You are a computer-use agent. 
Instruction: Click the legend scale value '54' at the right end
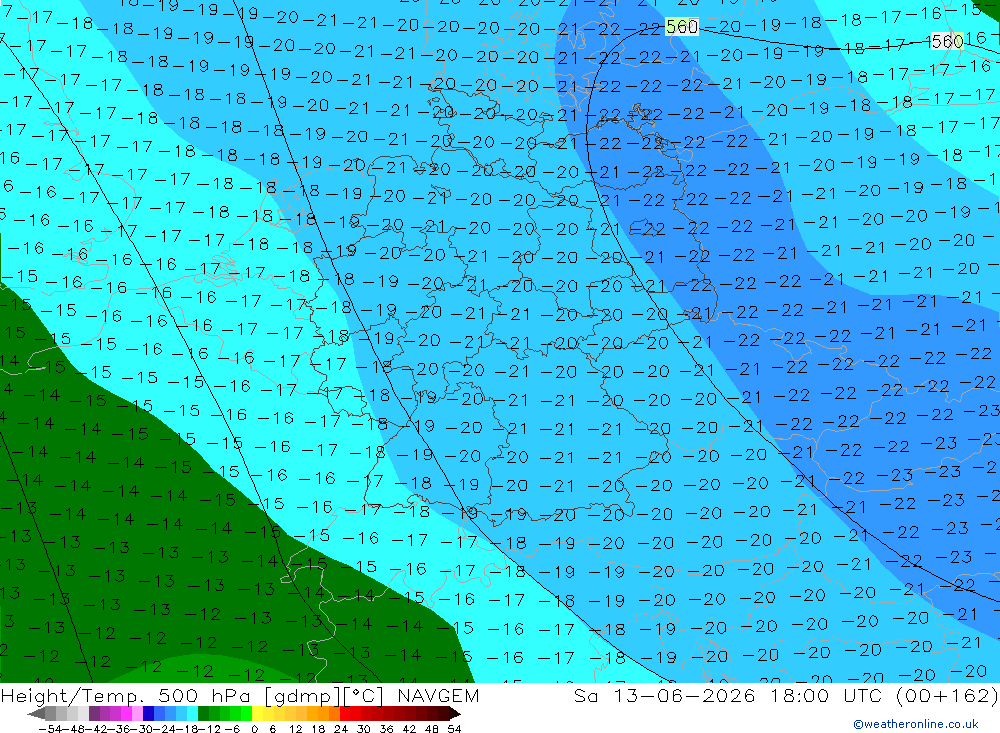pos(454,729)
